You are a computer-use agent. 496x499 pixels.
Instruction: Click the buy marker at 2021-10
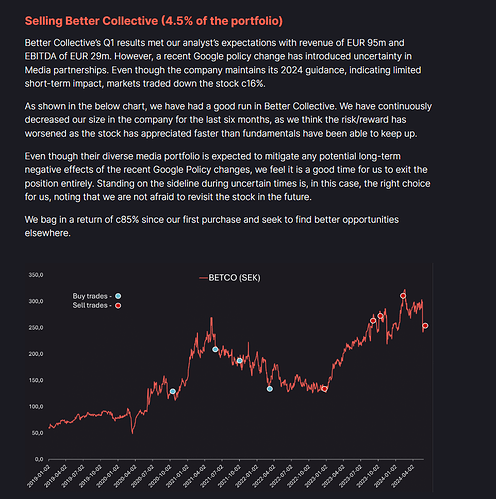[x=239, y=361]
